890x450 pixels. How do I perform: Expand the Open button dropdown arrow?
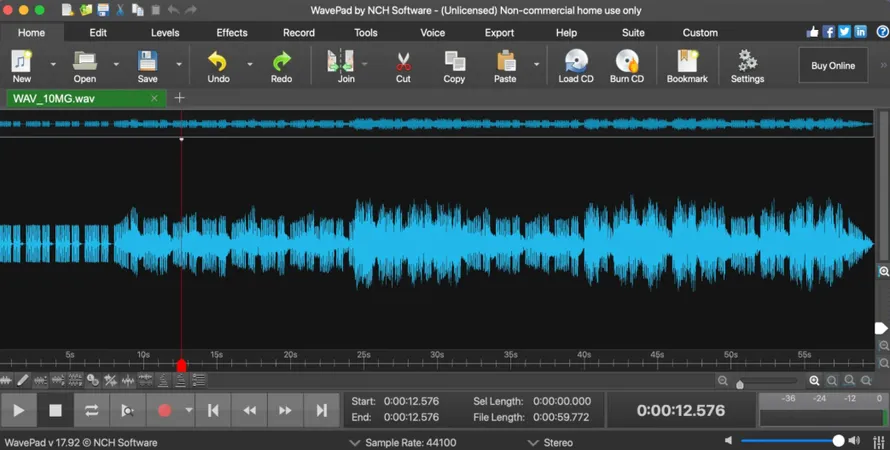(116, 64)
